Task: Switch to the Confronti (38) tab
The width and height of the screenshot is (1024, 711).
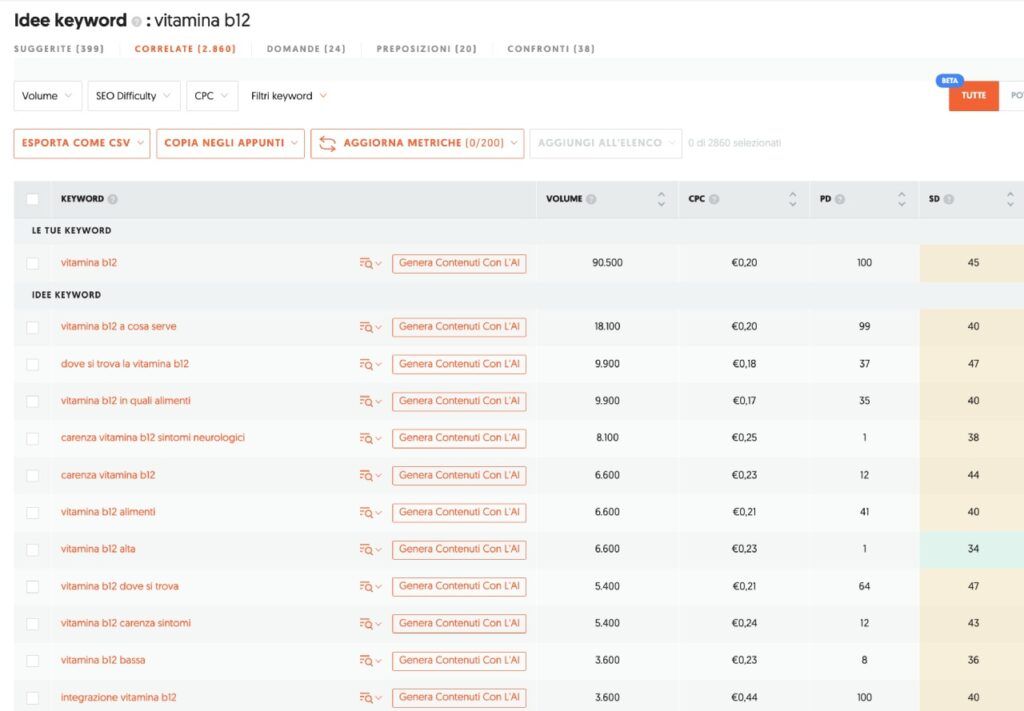Action: [x=551, y=49]
